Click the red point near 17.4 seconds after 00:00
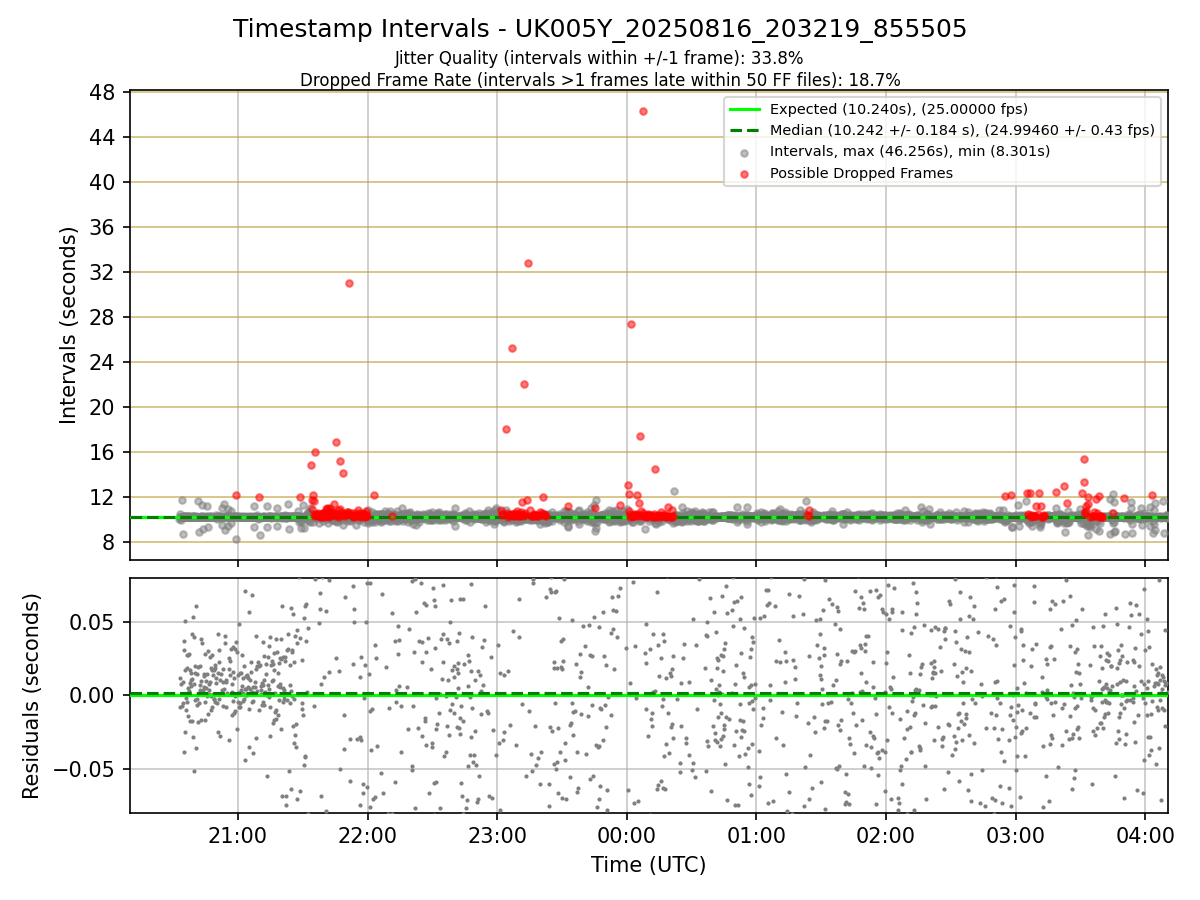 (640, 436)
